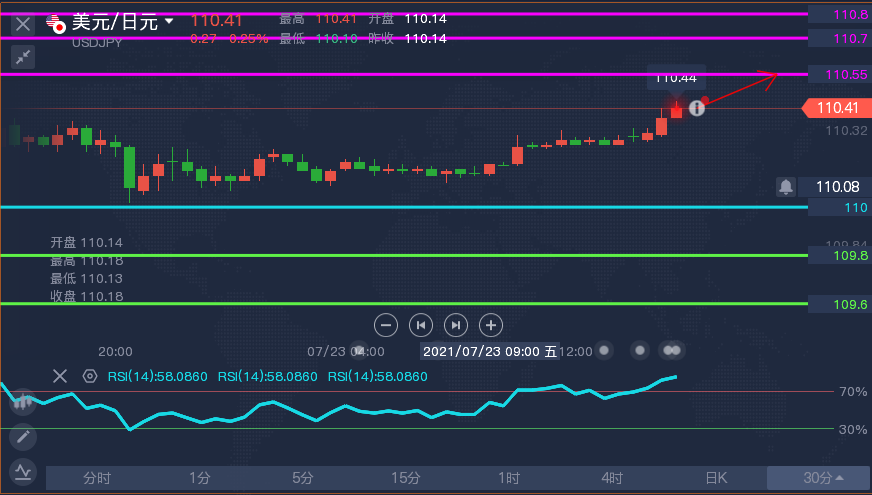Click the zoom out minus button
The height and width of the screenshot is (495, 872).
(x=387, y=324)
